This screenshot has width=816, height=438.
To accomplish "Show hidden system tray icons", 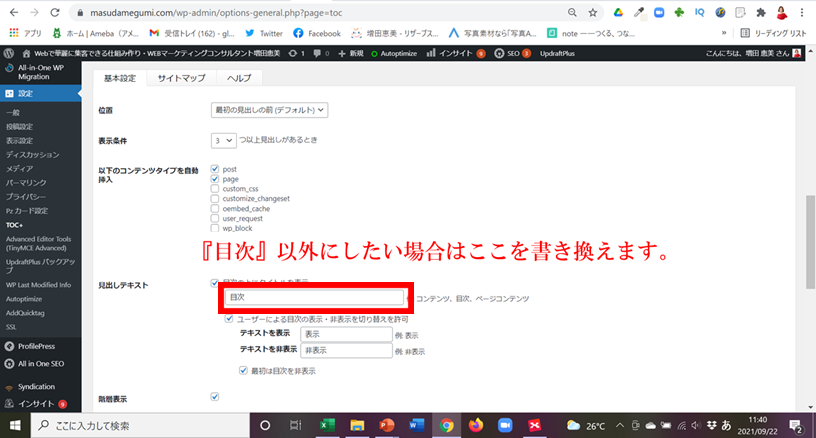I will tap(619, 426).
